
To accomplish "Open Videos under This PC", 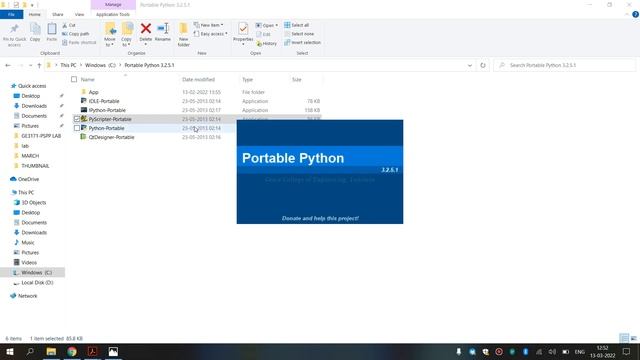I will [x=29, y=262].
